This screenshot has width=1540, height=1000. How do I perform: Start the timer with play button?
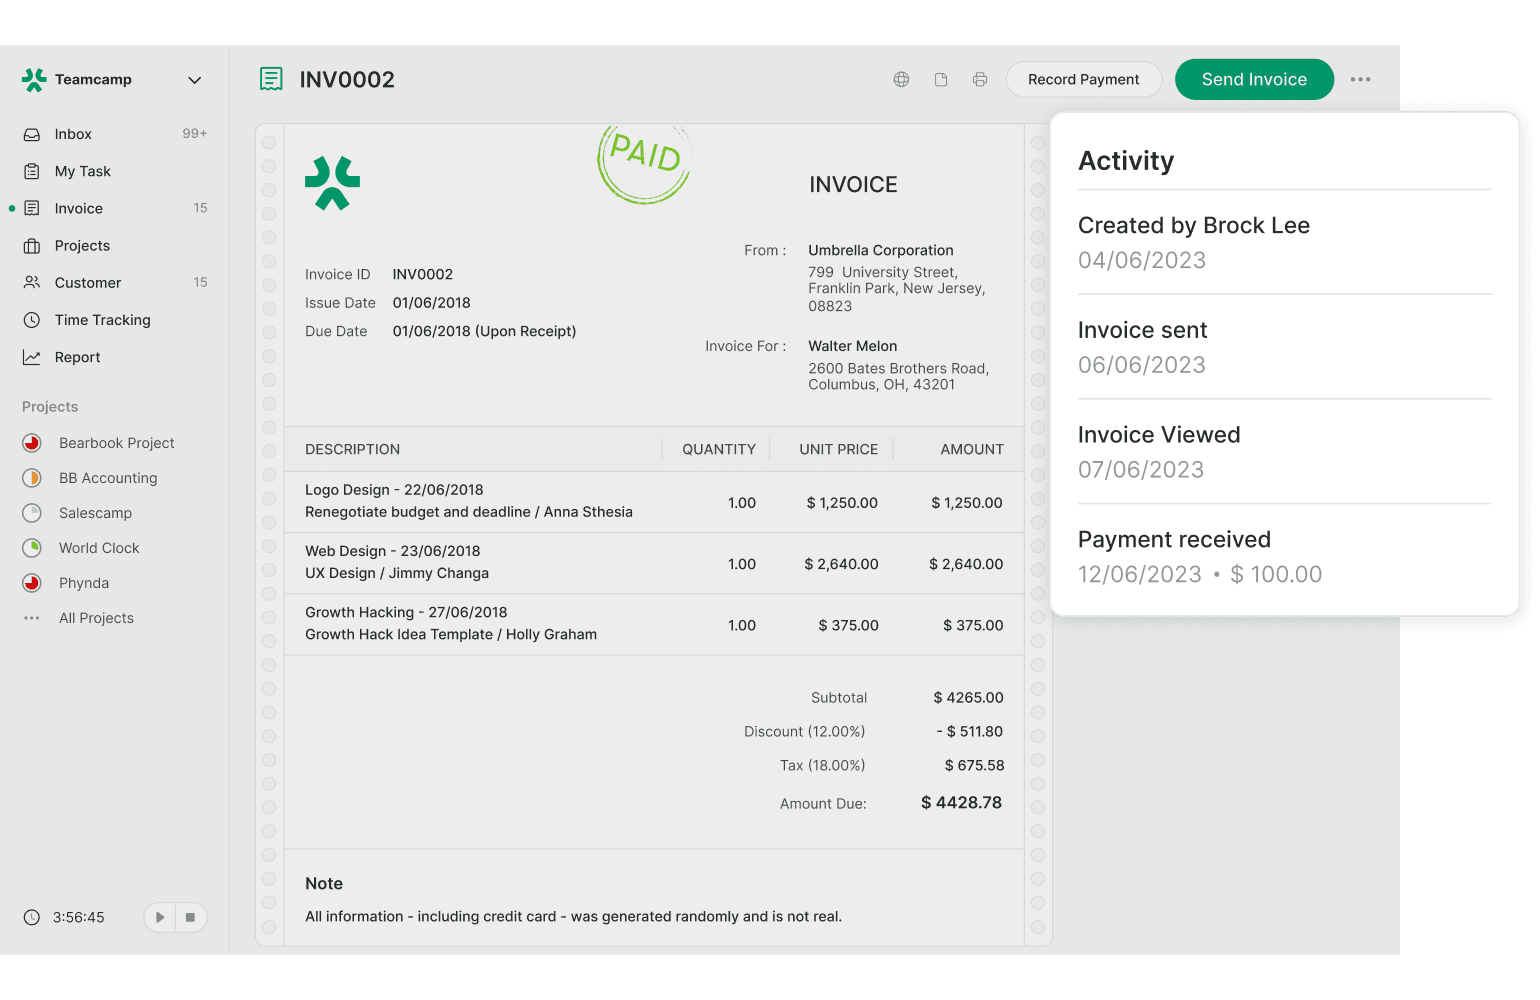[x=160, y=917]
